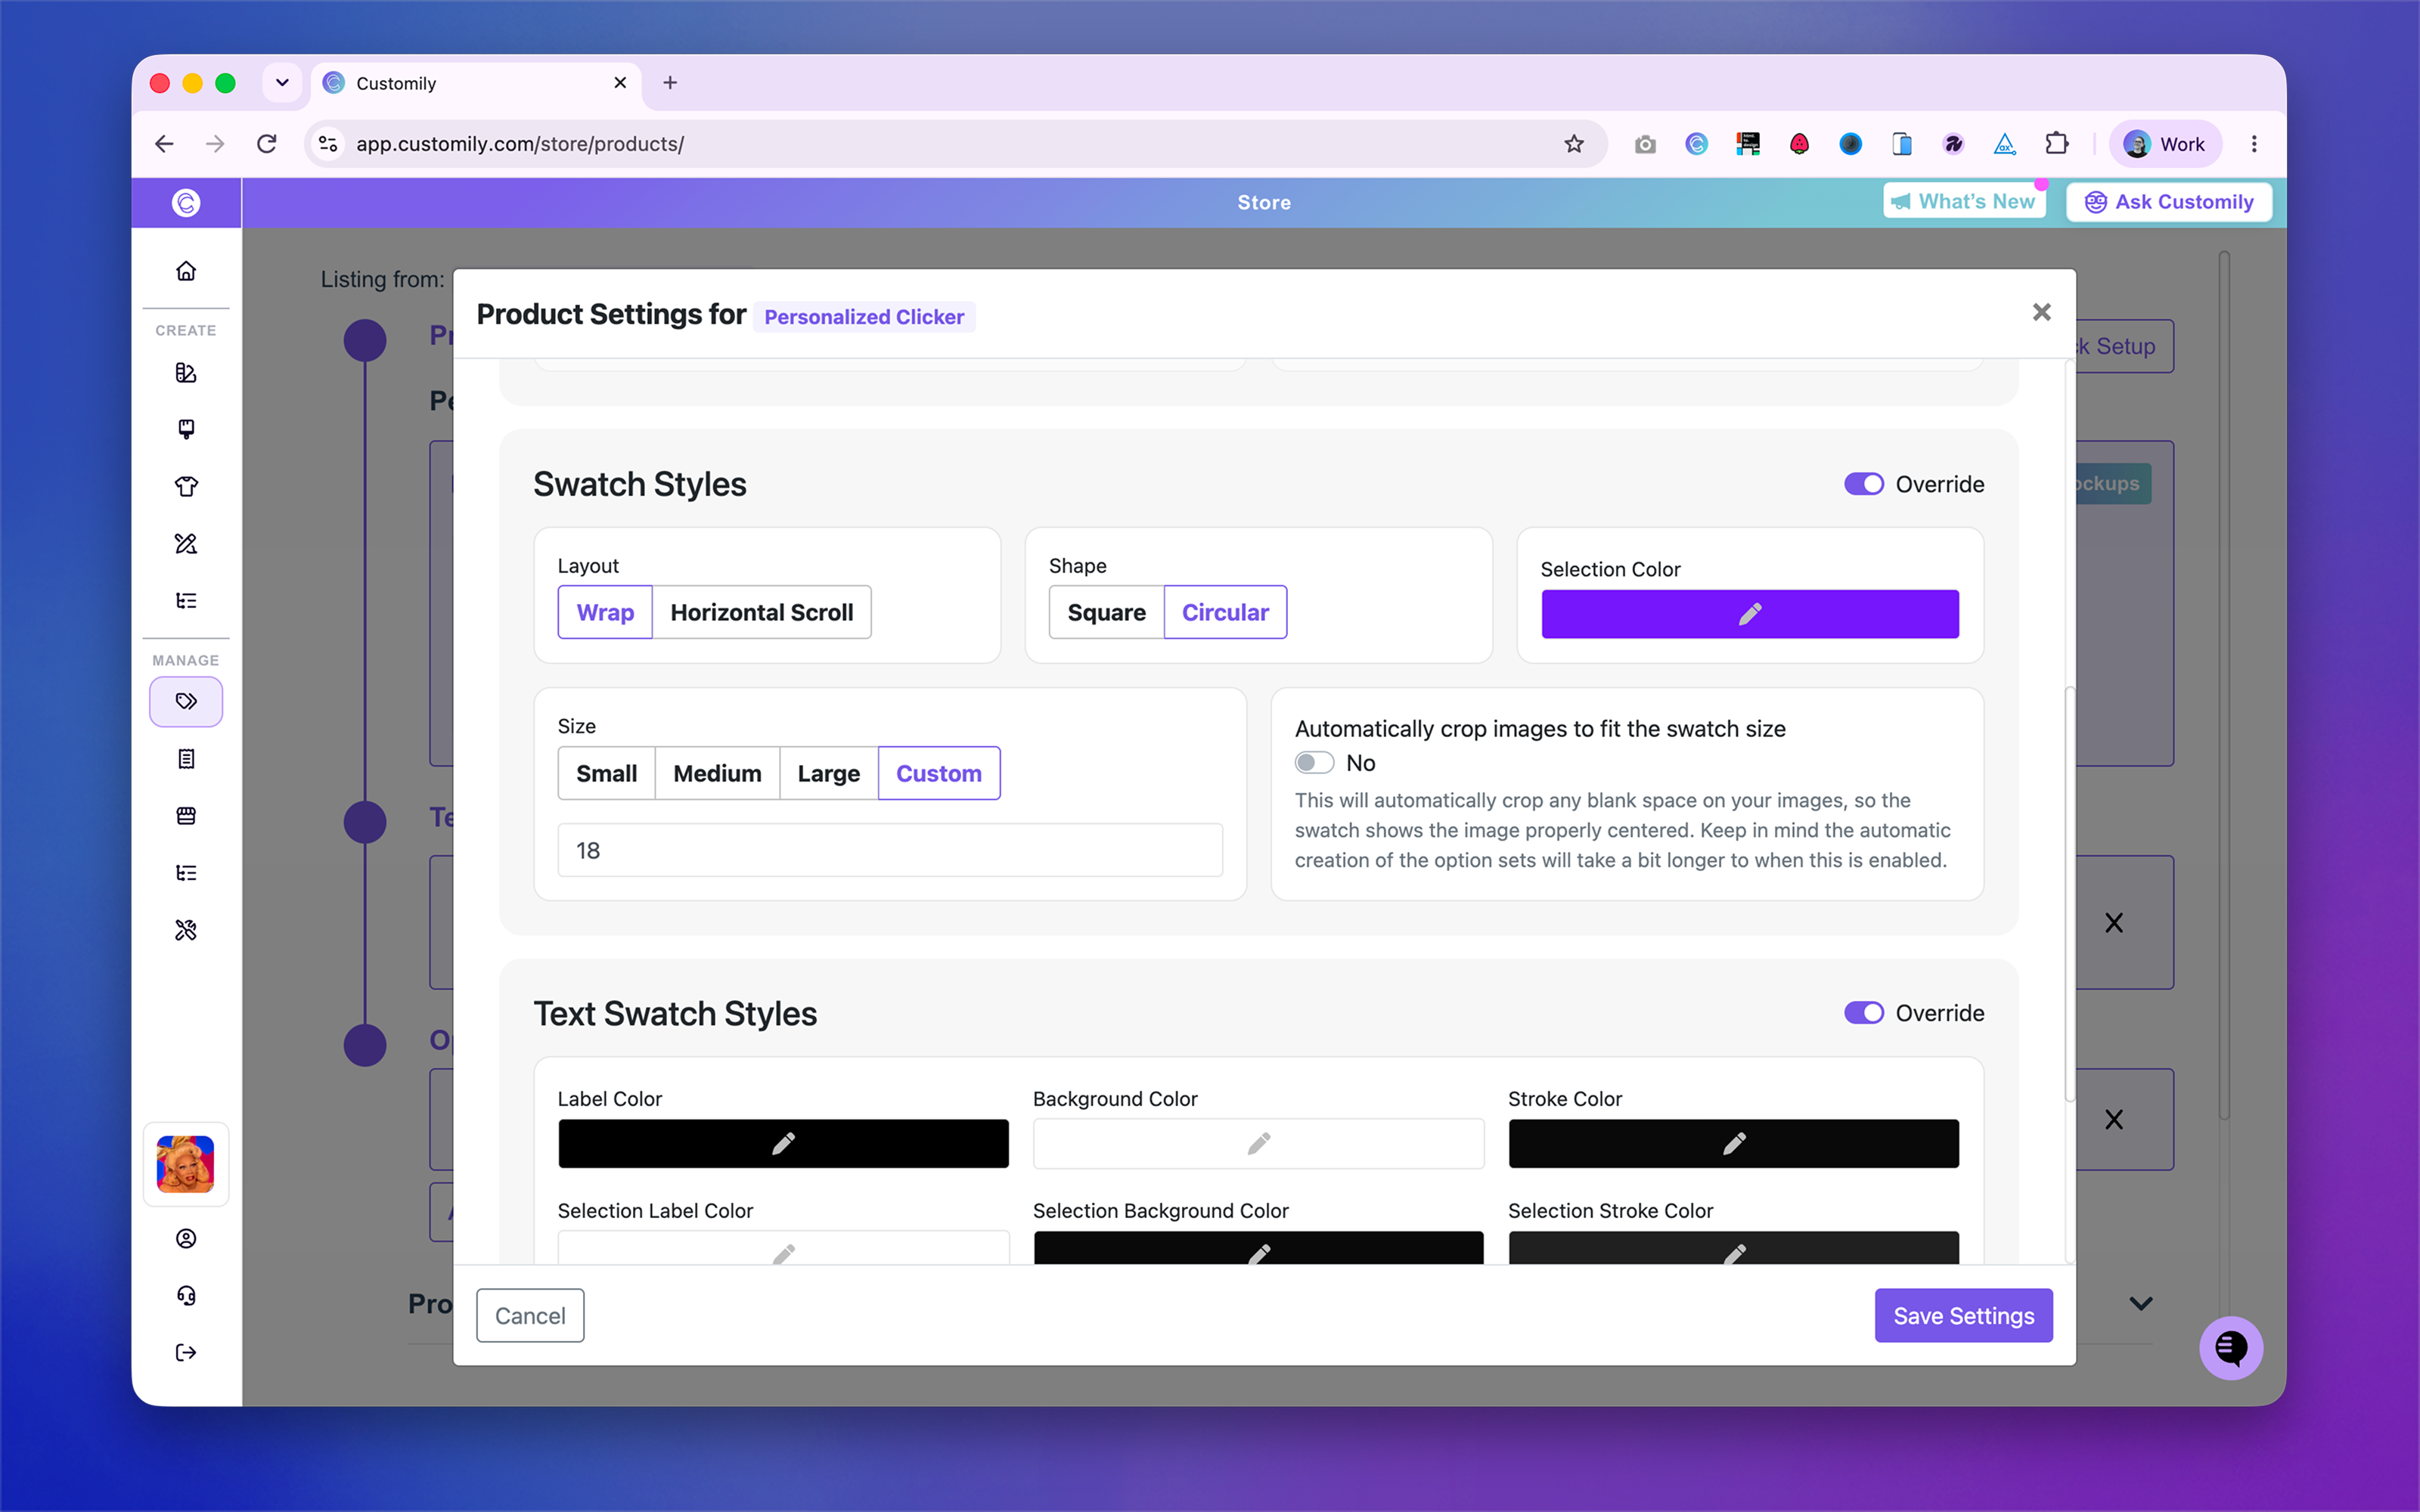Image resolution: width=2420 pixels, height=1512 pixels.
Task: Open the chat bubble support widget
Action: [x=2230, y=1347]
